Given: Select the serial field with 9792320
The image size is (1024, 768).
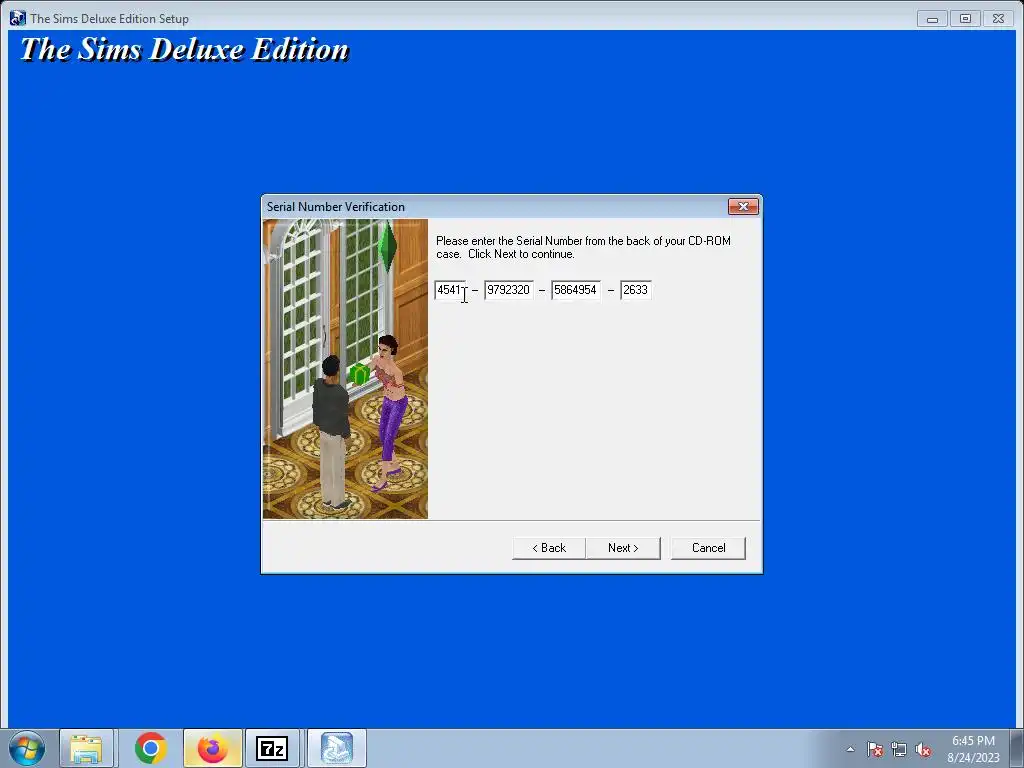Looking at the screenshot, I should 509,290.
